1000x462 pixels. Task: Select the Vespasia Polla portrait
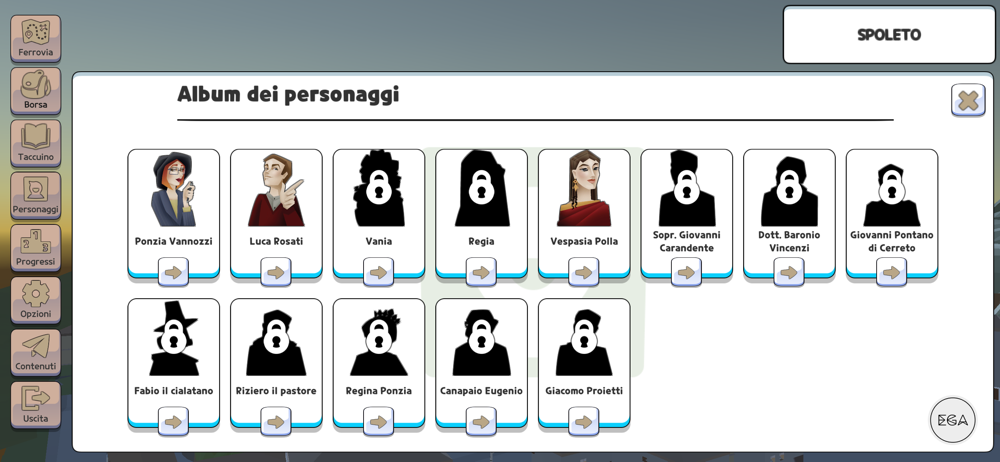coord(584,189)
